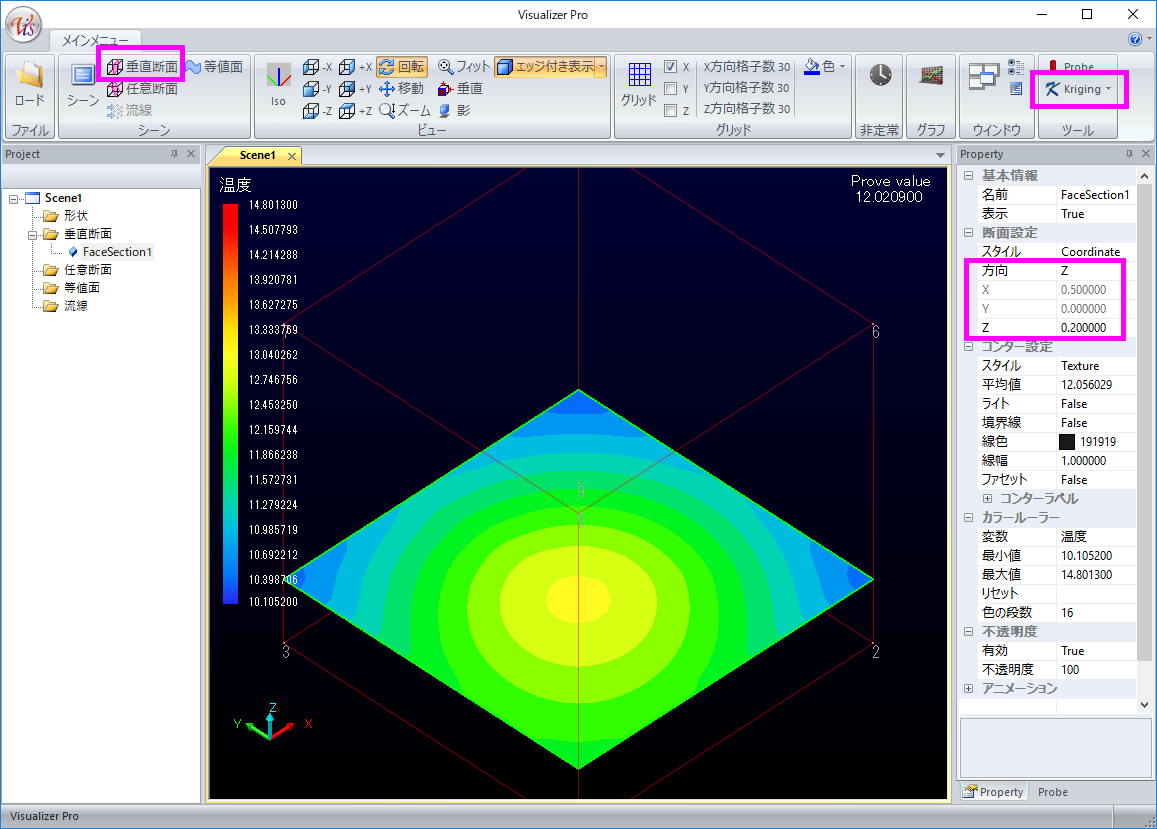Click the 垂直断面 section tool
This screenshot has height=829, width=1157.
point(142,67)
